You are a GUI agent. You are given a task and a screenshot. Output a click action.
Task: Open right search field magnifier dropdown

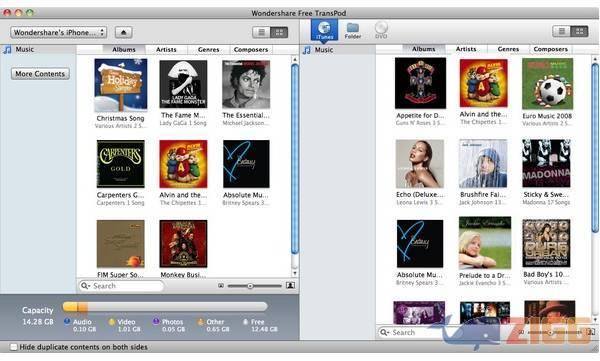tap(385, 333)
